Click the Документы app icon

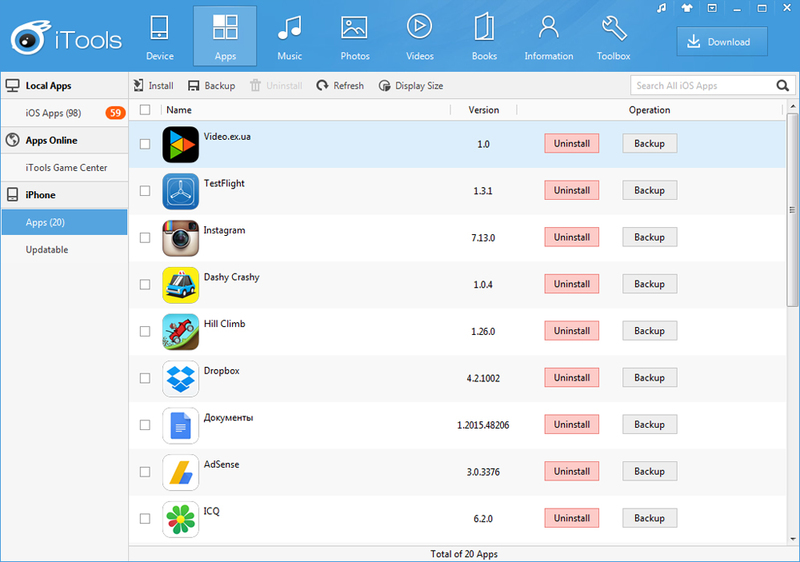tap(181, 426)
